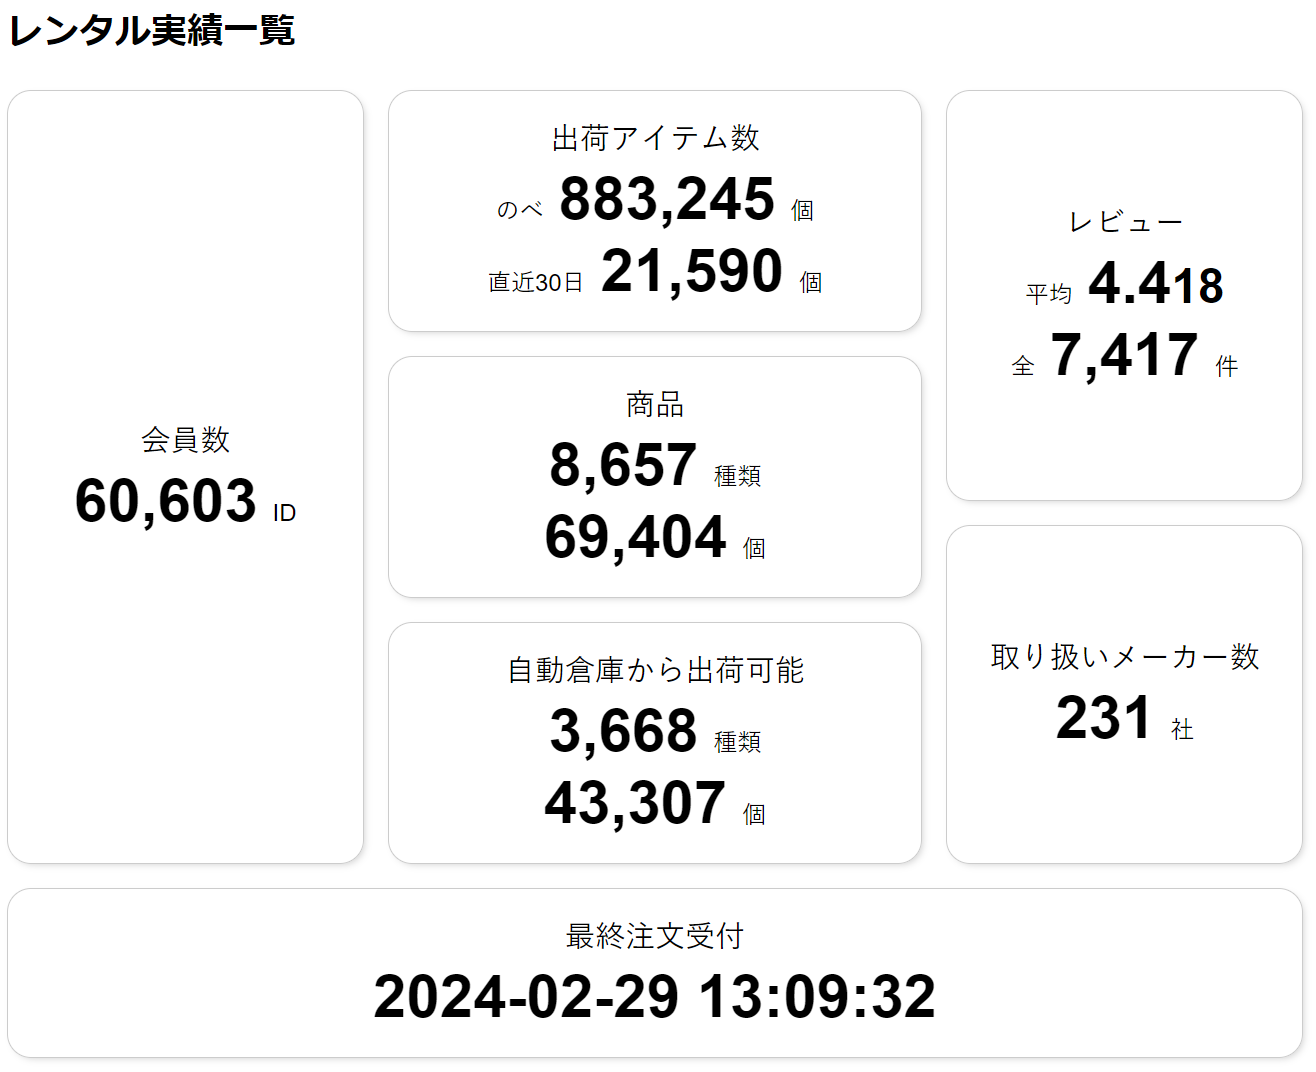The width and height of the screenshot is (1316, 1072).
Task: Click the timestamp 2024-02-29 13:09:32
Action: [x=655, y=997]
